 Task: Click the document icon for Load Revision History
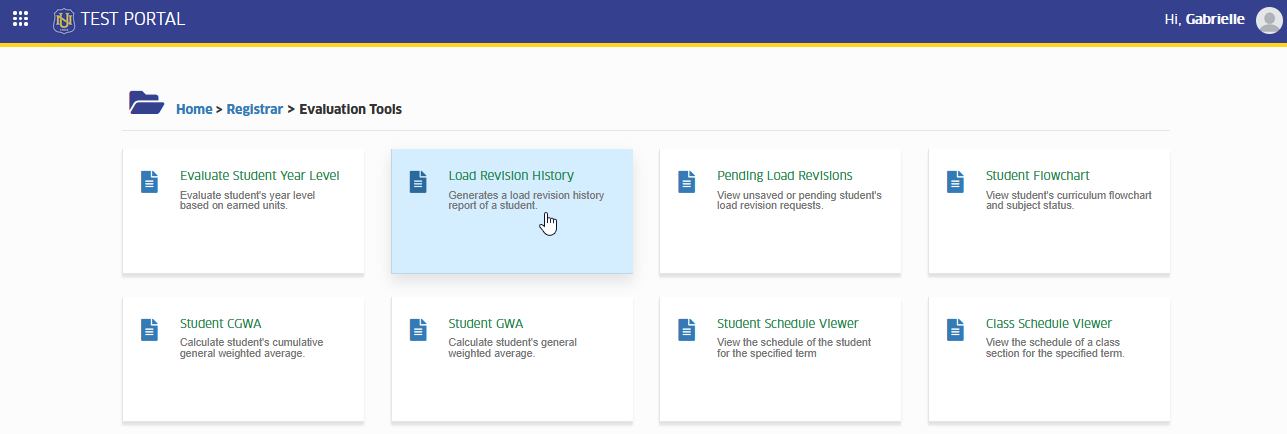pos(418,182)
